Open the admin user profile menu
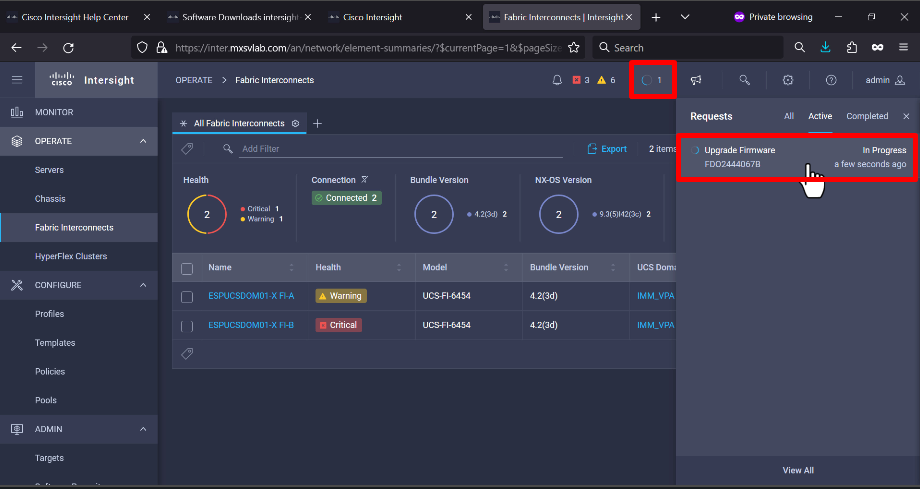 [885, 80]
